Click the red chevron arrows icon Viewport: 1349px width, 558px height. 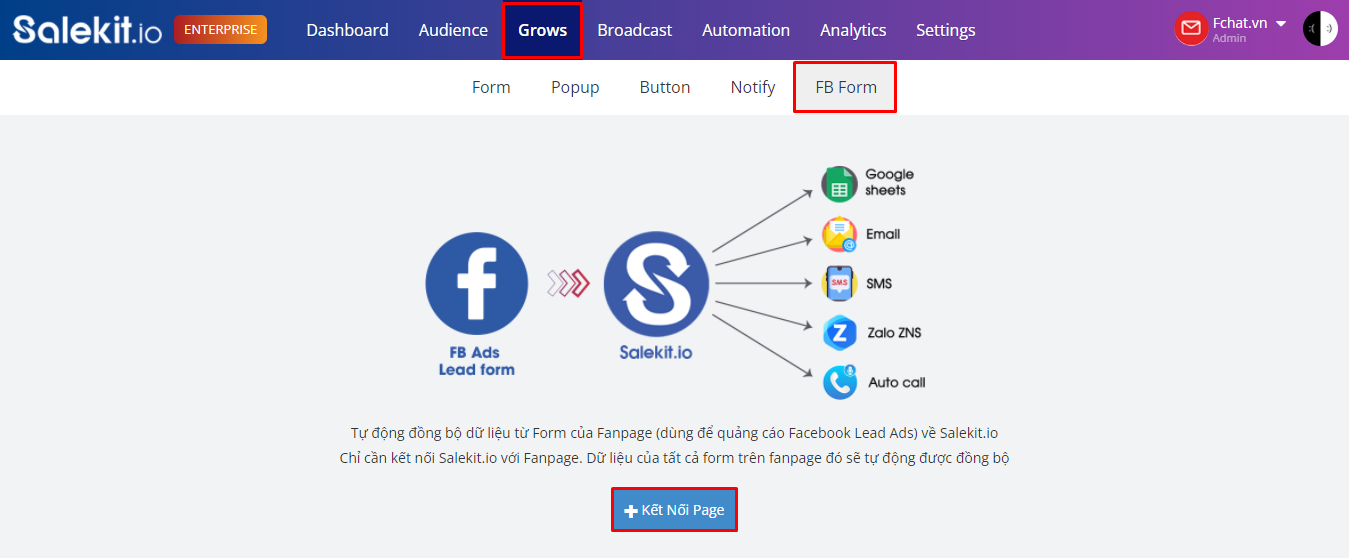(568, 284)
